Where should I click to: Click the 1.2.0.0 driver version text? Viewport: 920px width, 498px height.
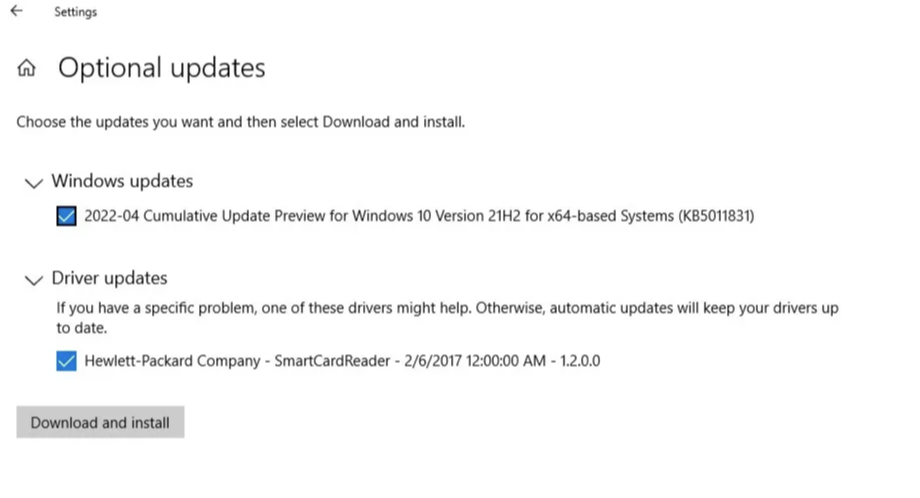point(580,361)
